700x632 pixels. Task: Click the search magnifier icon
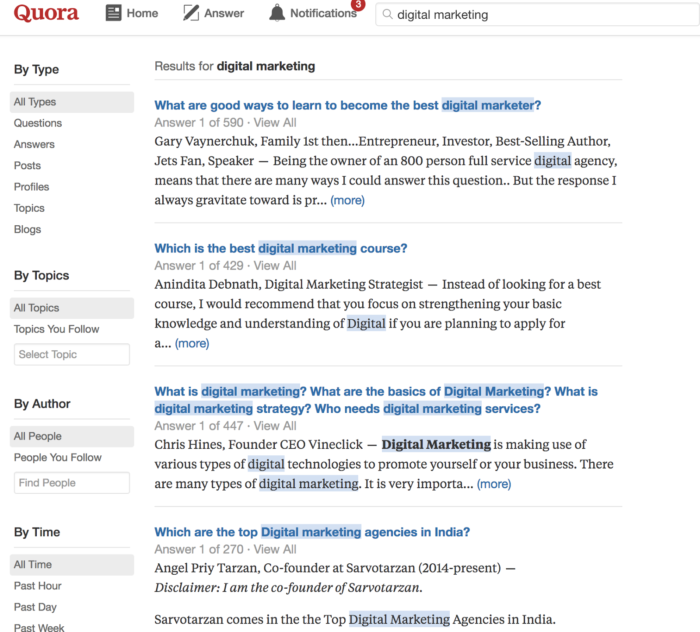(x=388, y=14)
